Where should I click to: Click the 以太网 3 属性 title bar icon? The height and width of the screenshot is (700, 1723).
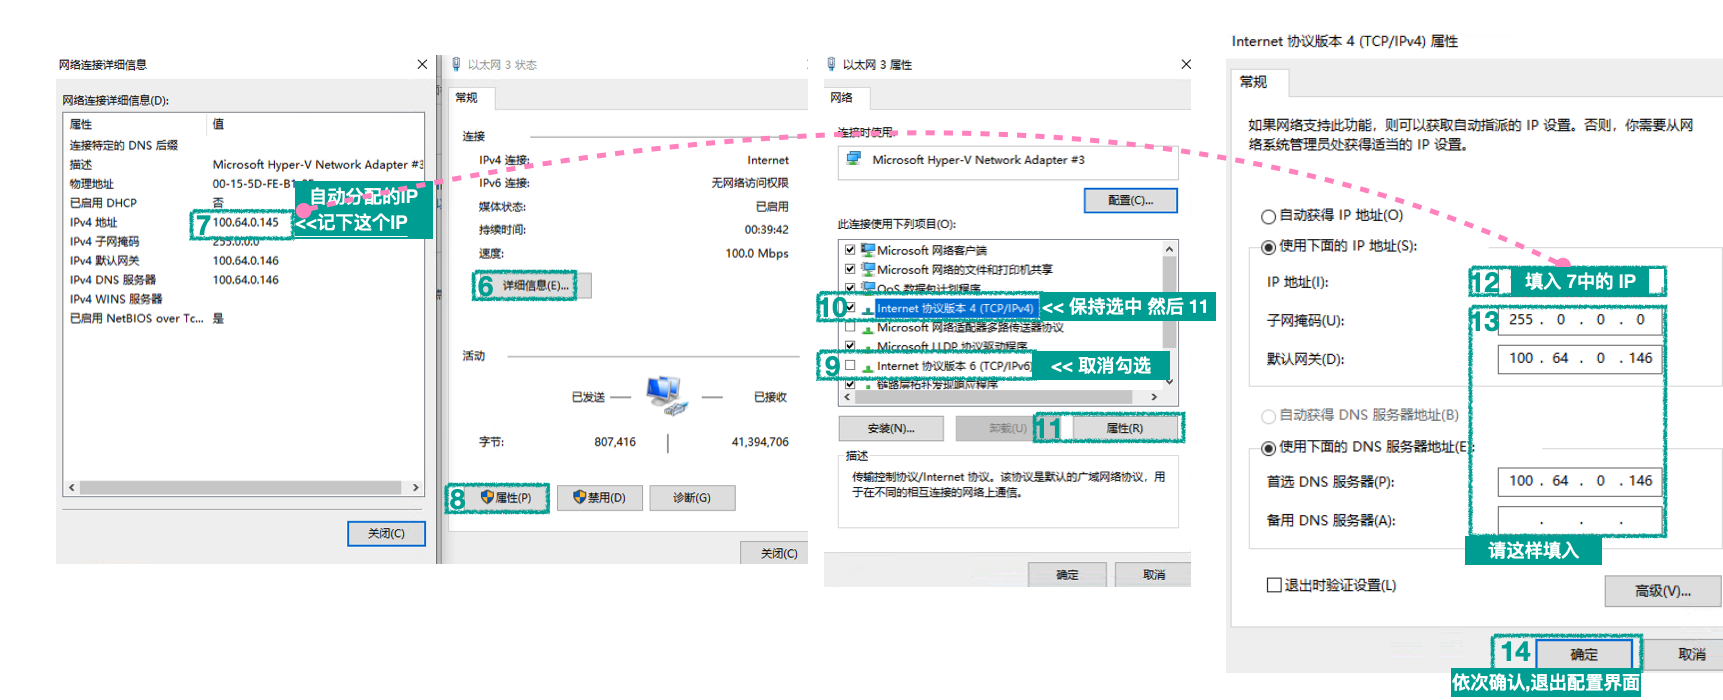click(x=831, y=64)
